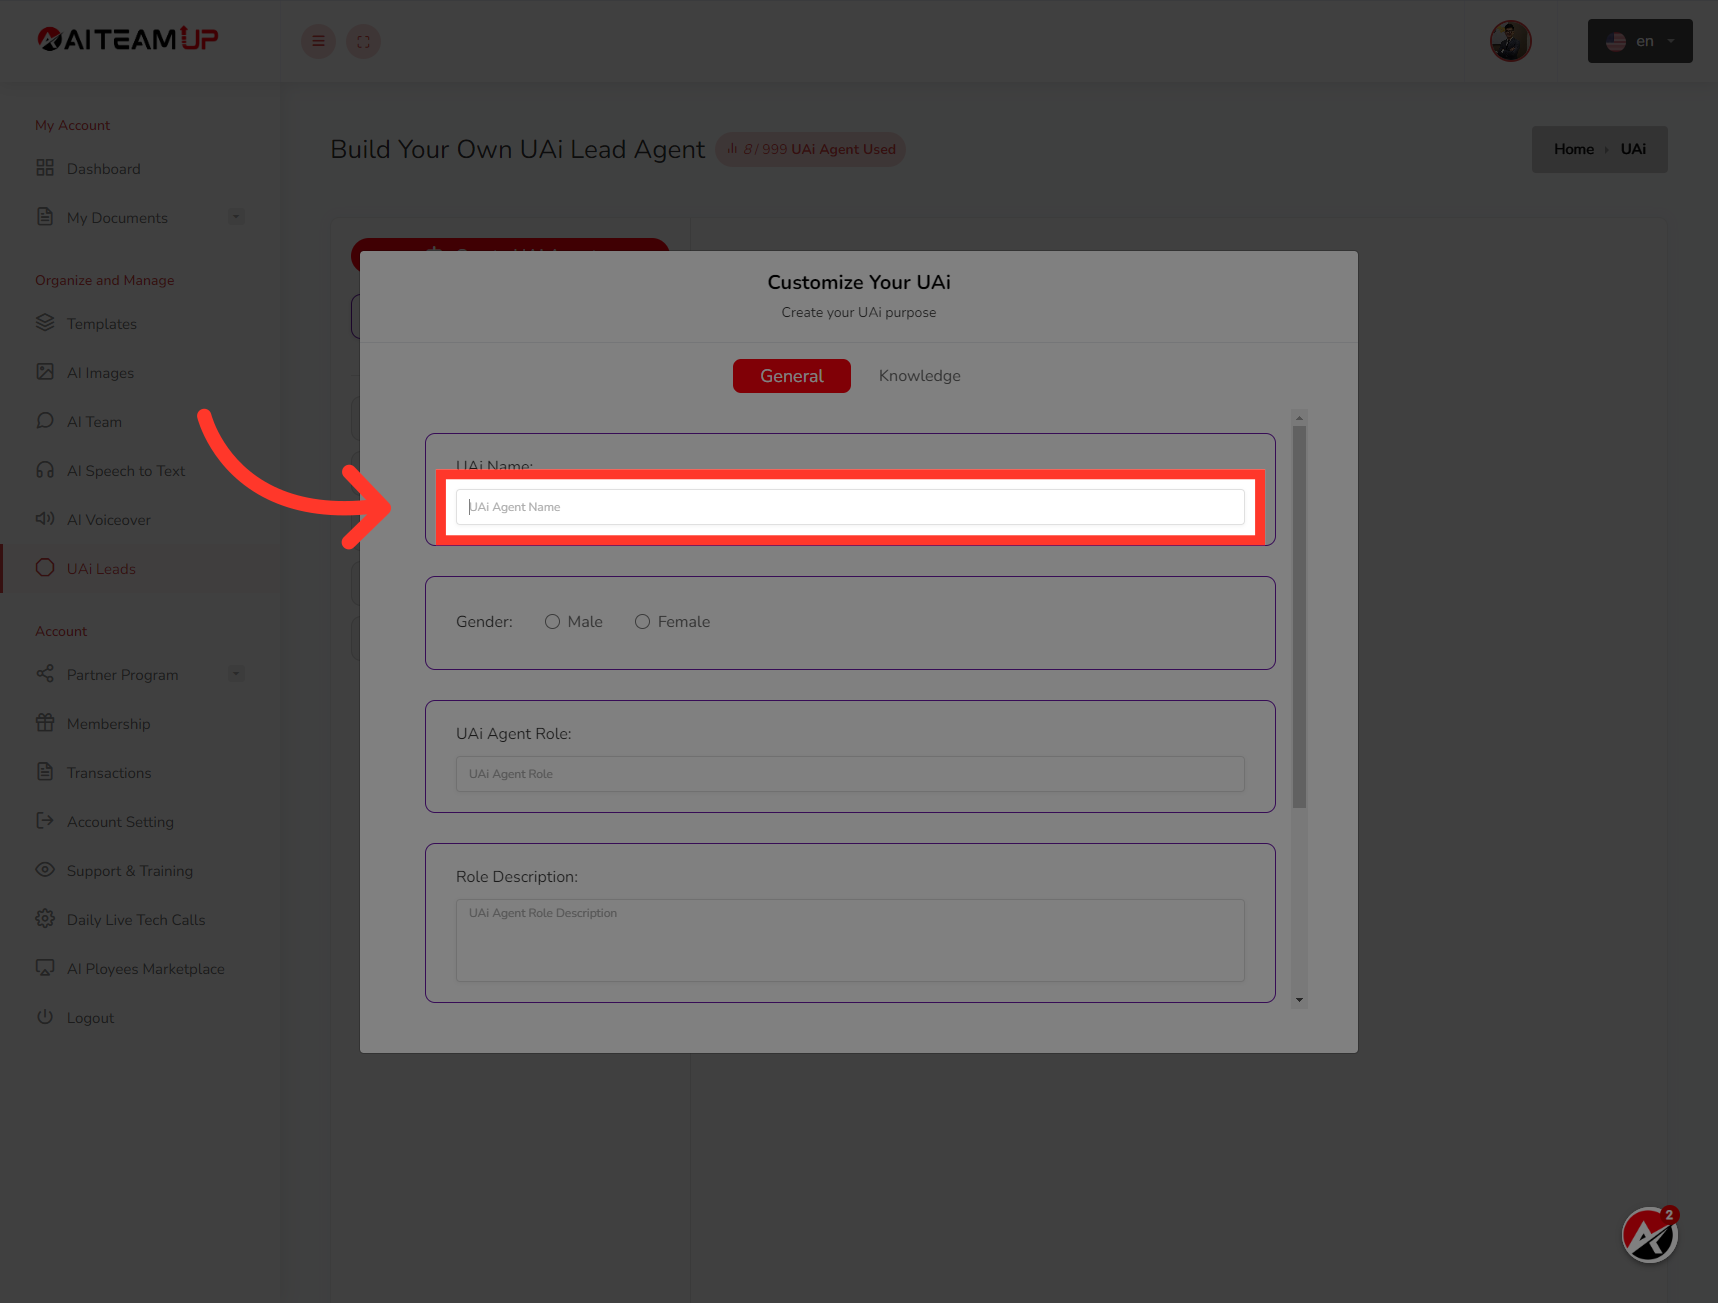Click the AI Speech to Text headphones icon
This screenshot has width=1718, height=1303.
click(x=45, y=470)
